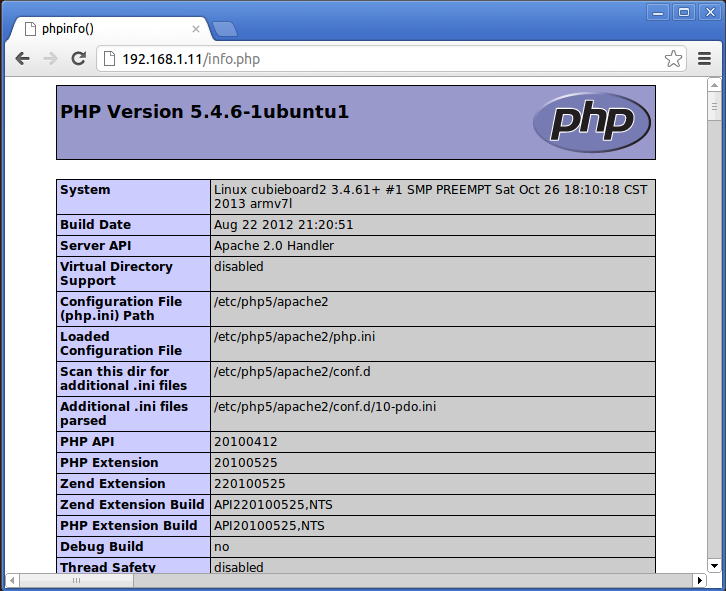Image resolution: width=726 pixels, height=591 pixels.
Task: Click the horizontal scrollbar right arrow
Action: 700,580
